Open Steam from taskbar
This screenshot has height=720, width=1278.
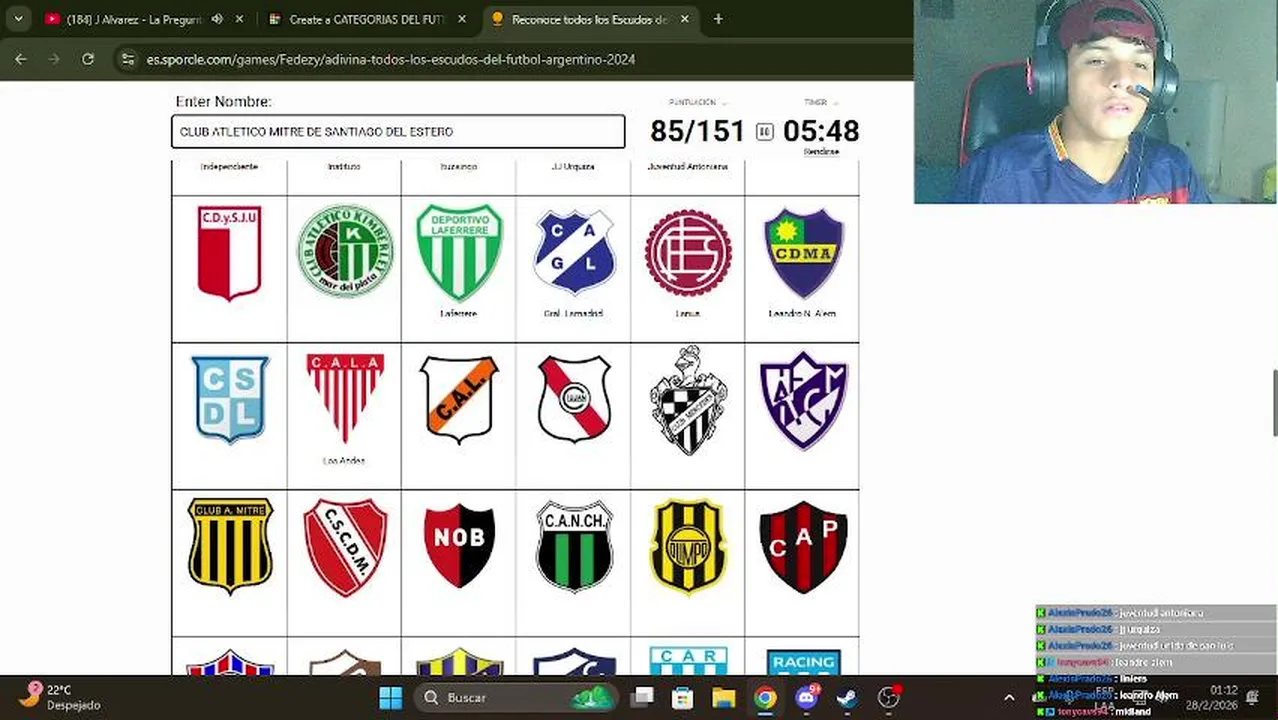847,697
